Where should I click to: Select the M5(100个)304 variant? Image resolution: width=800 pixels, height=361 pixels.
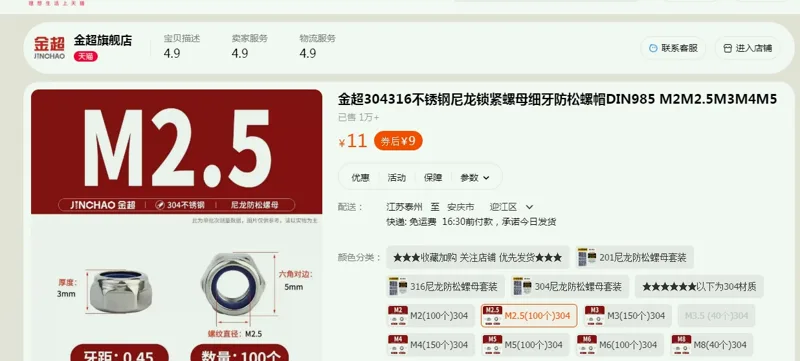(525, 345)
